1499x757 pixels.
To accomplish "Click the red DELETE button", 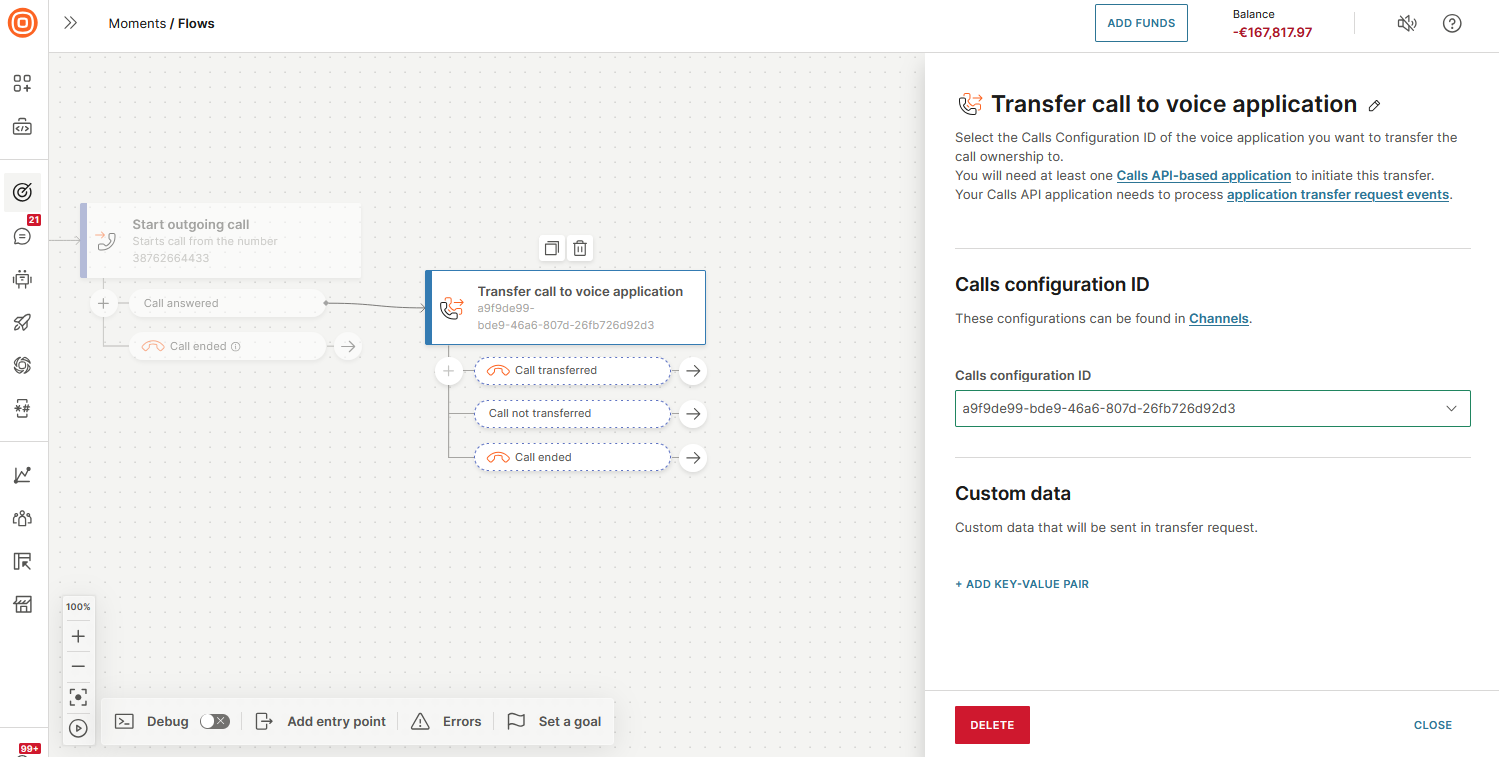I will 992,725.
